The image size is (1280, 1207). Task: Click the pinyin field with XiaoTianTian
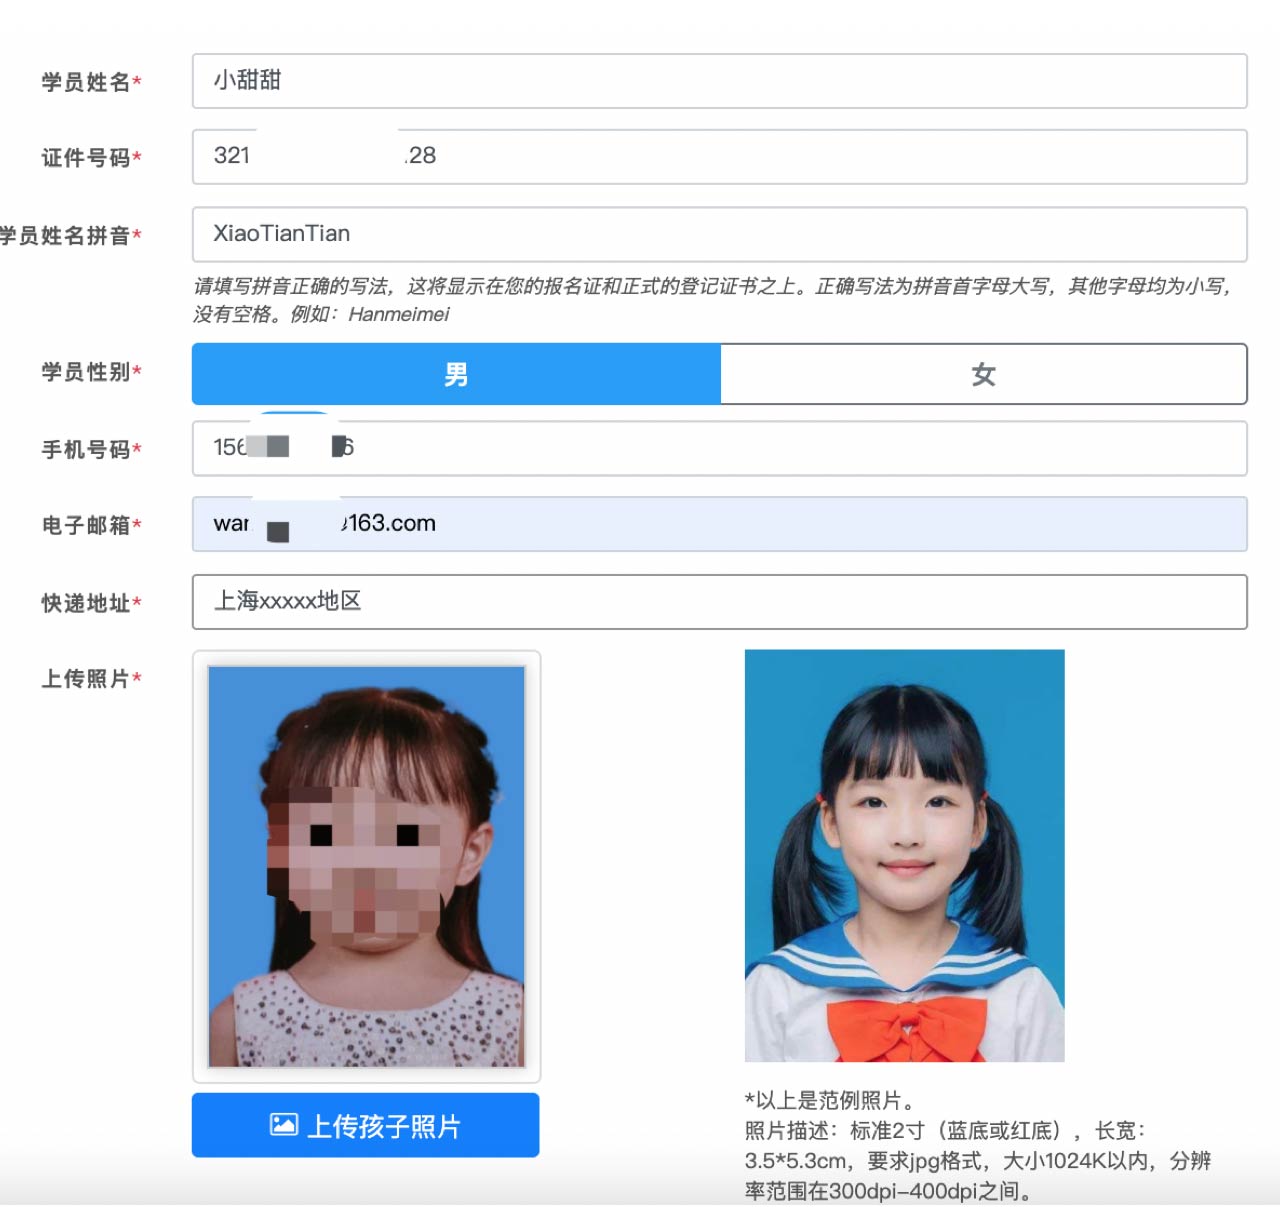719,234
